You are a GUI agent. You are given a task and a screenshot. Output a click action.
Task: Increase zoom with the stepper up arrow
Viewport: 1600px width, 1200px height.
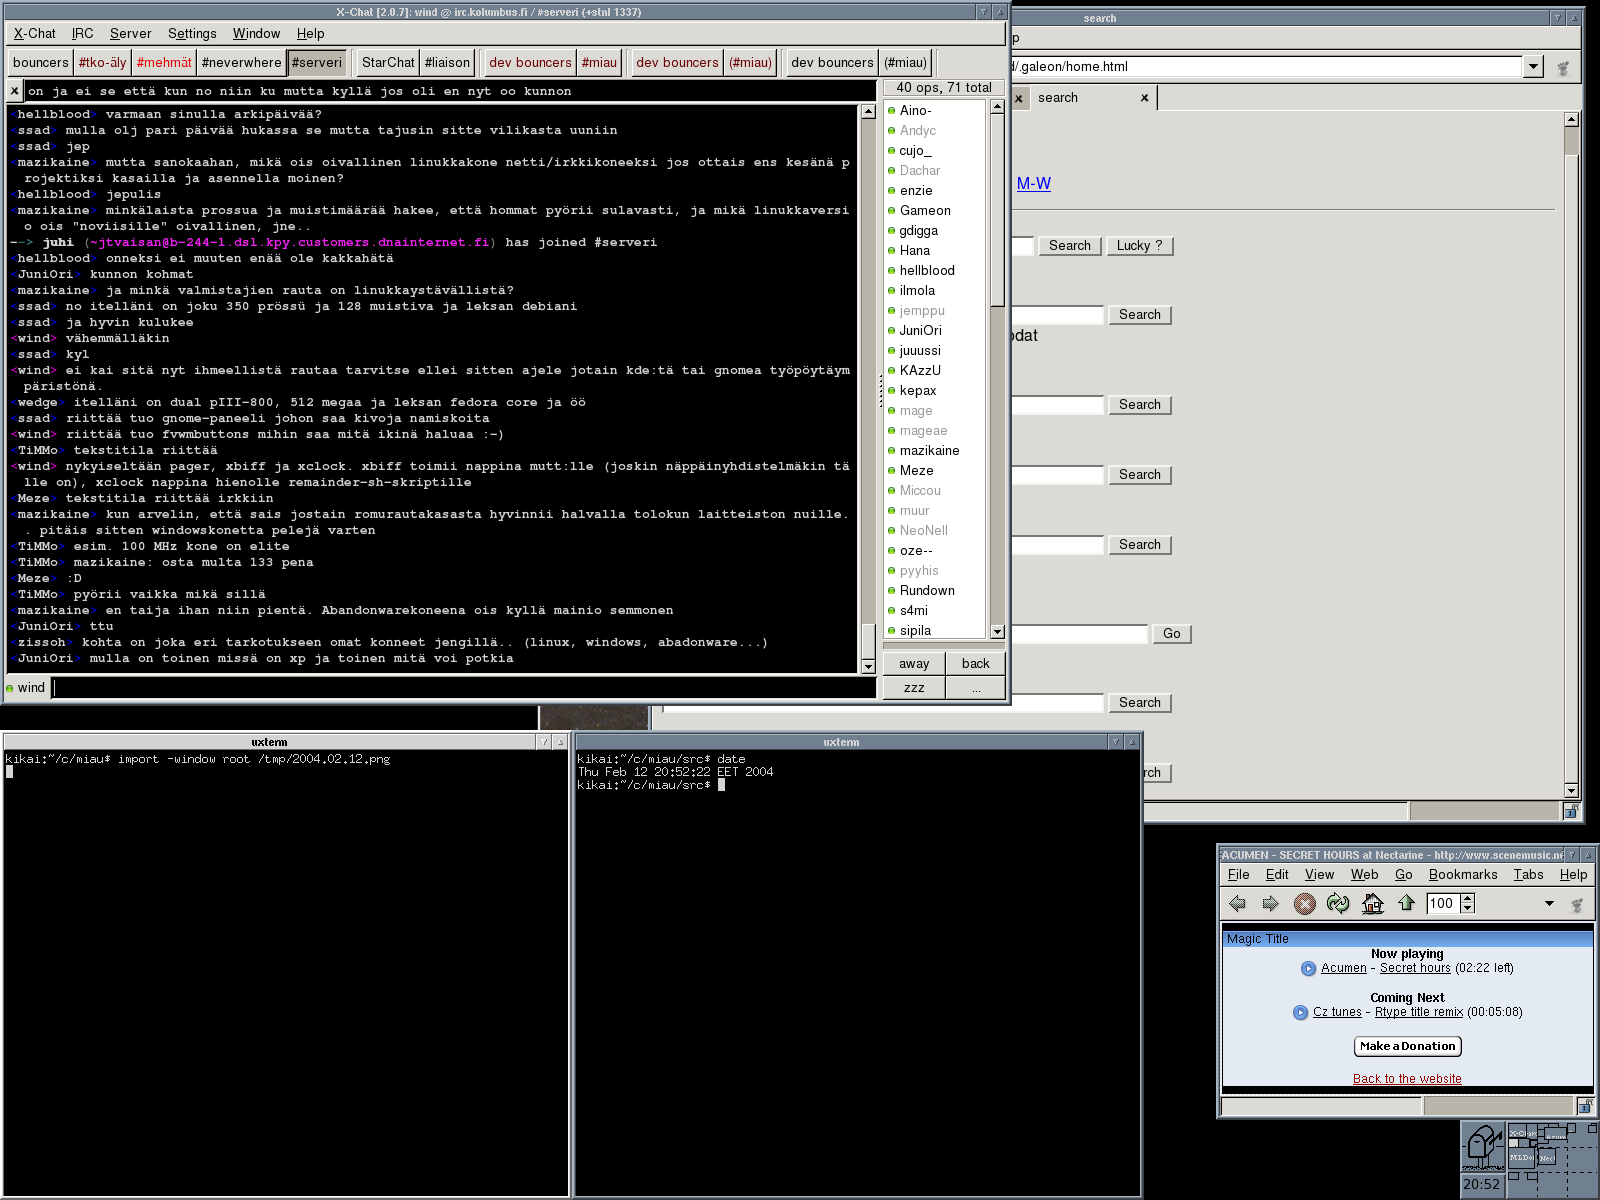pos(1467,898)
